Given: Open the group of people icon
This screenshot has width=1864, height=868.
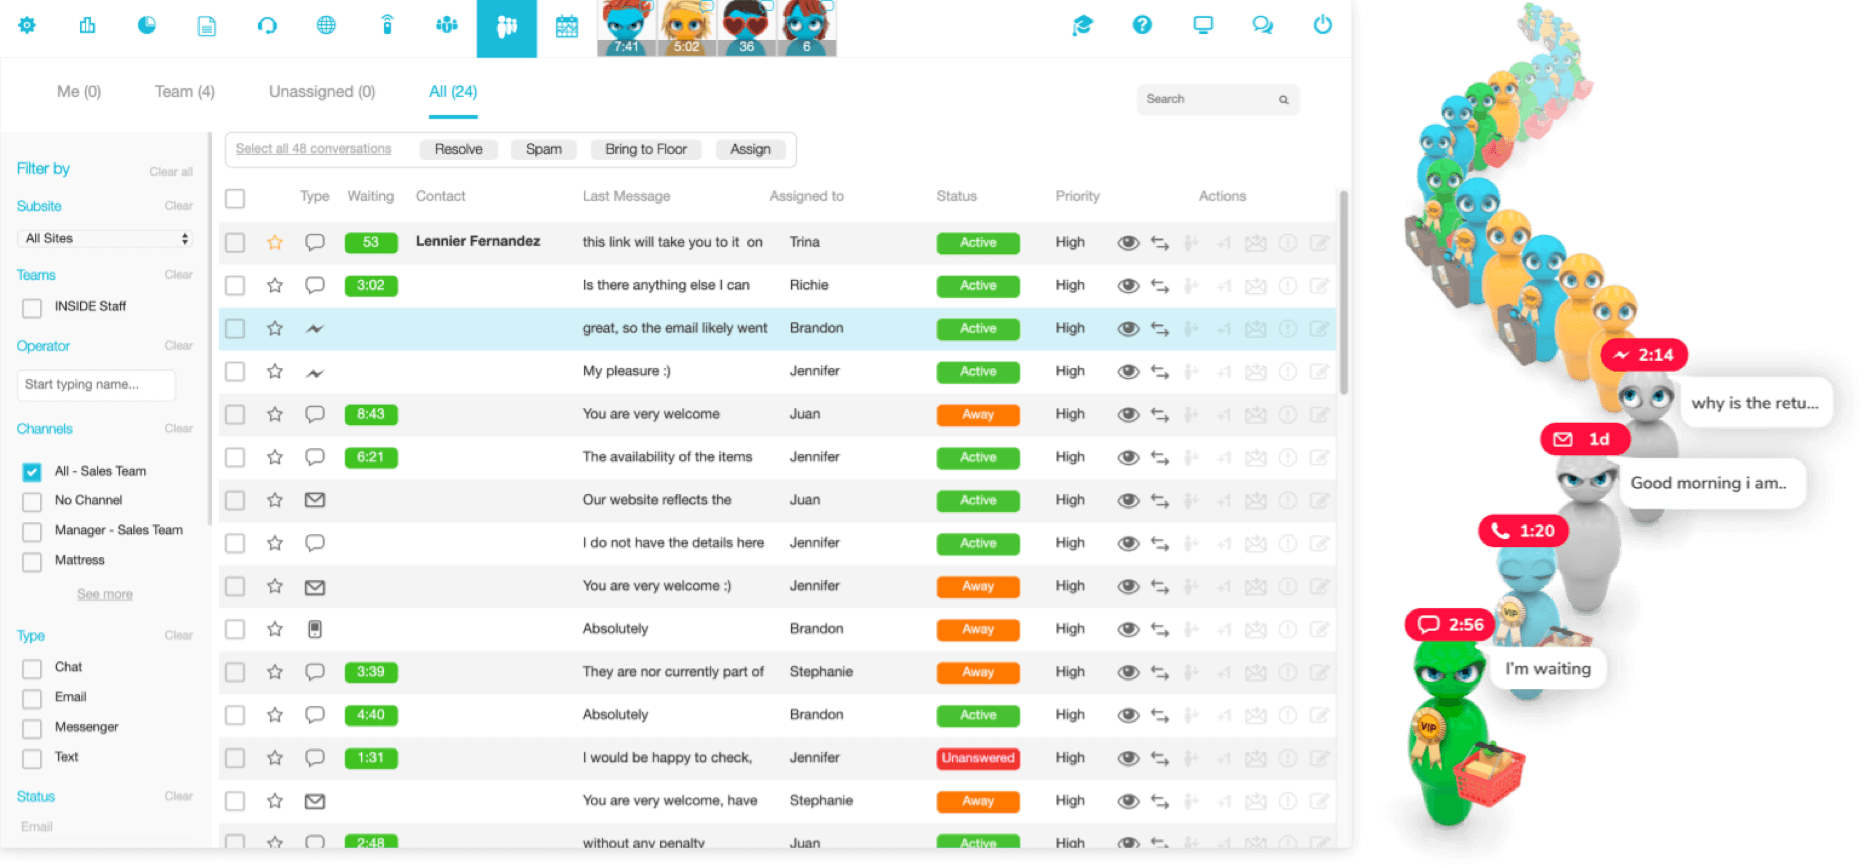Looking at the screenshot, I should tap(447, 25).
